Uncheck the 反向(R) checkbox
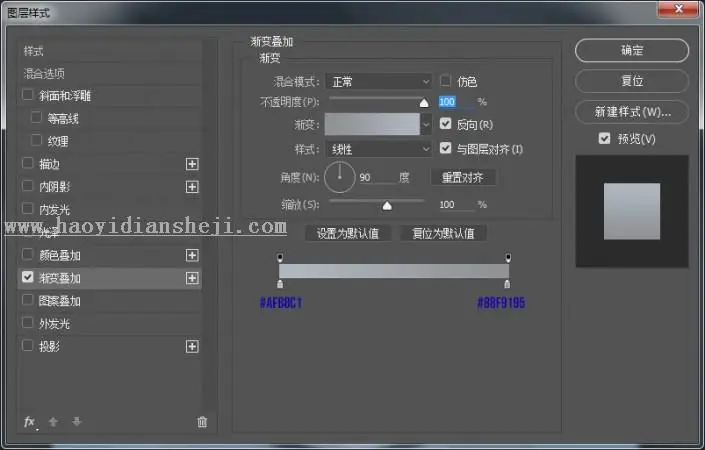Screen dimensions: 705x450 tap(445, 124)
